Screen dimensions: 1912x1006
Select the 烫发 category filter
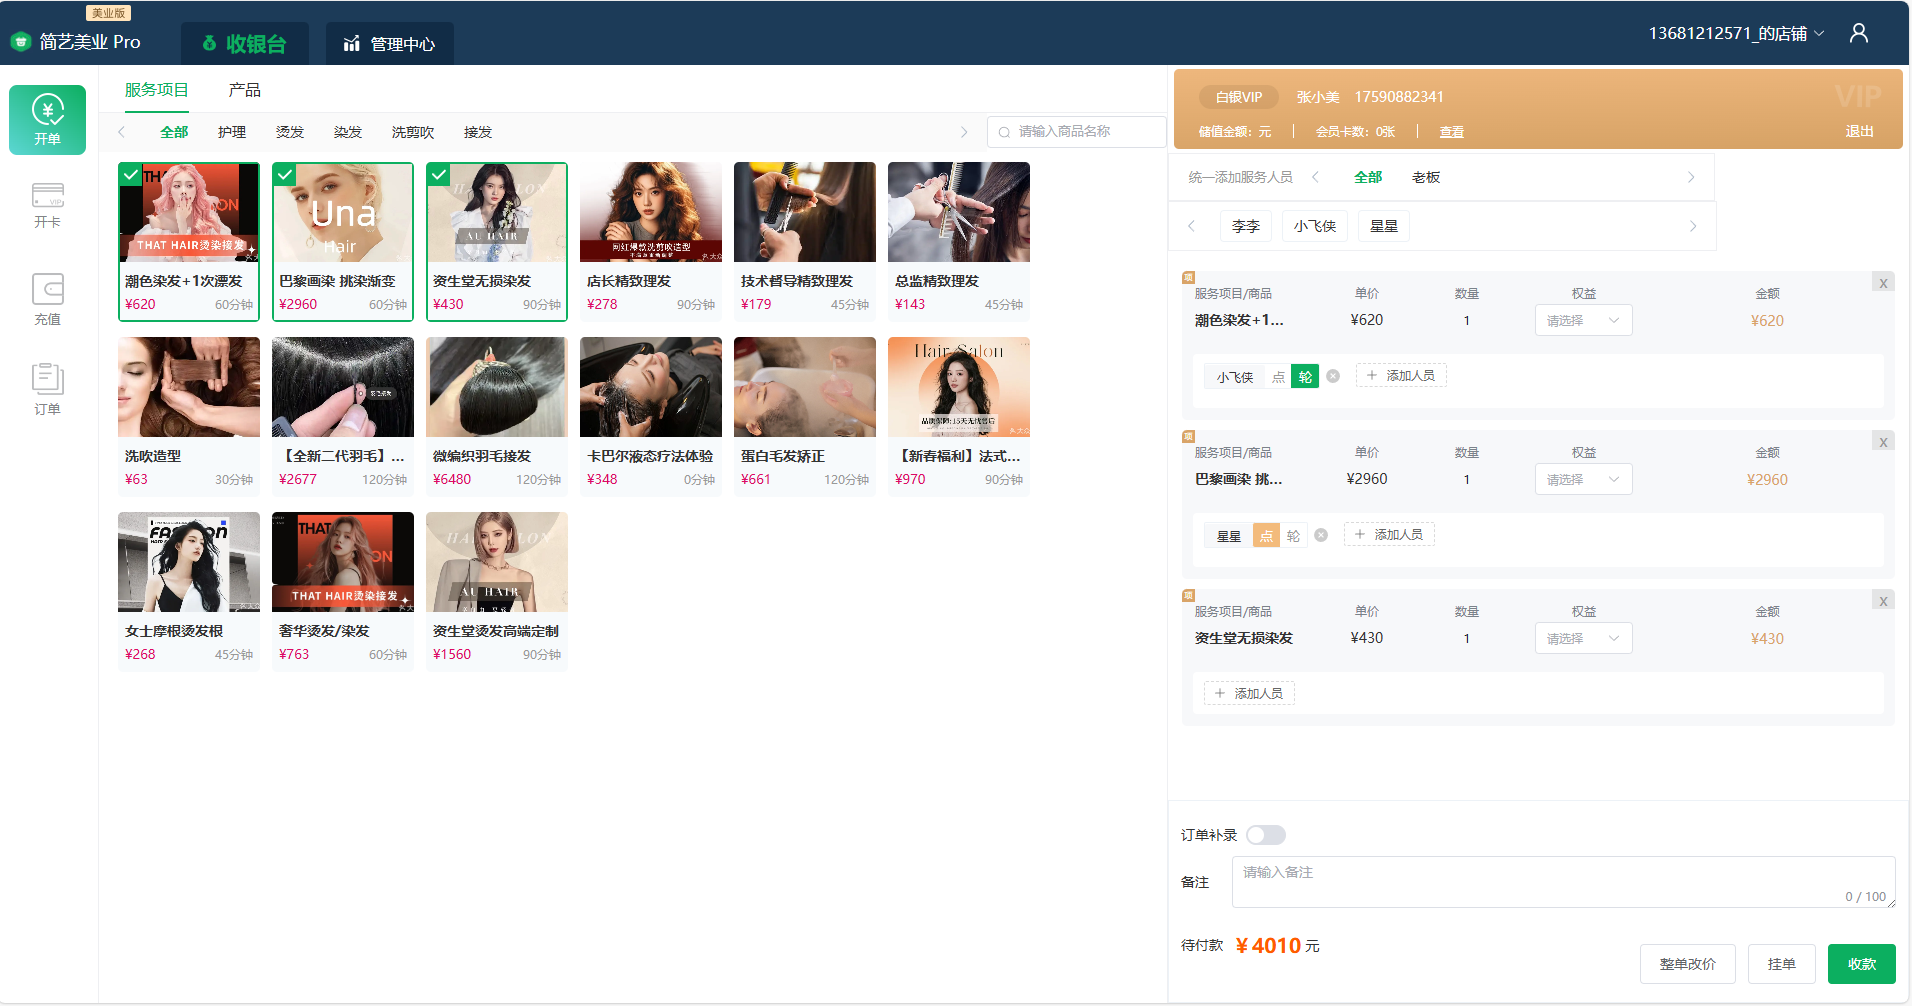(x=290, y=132)
